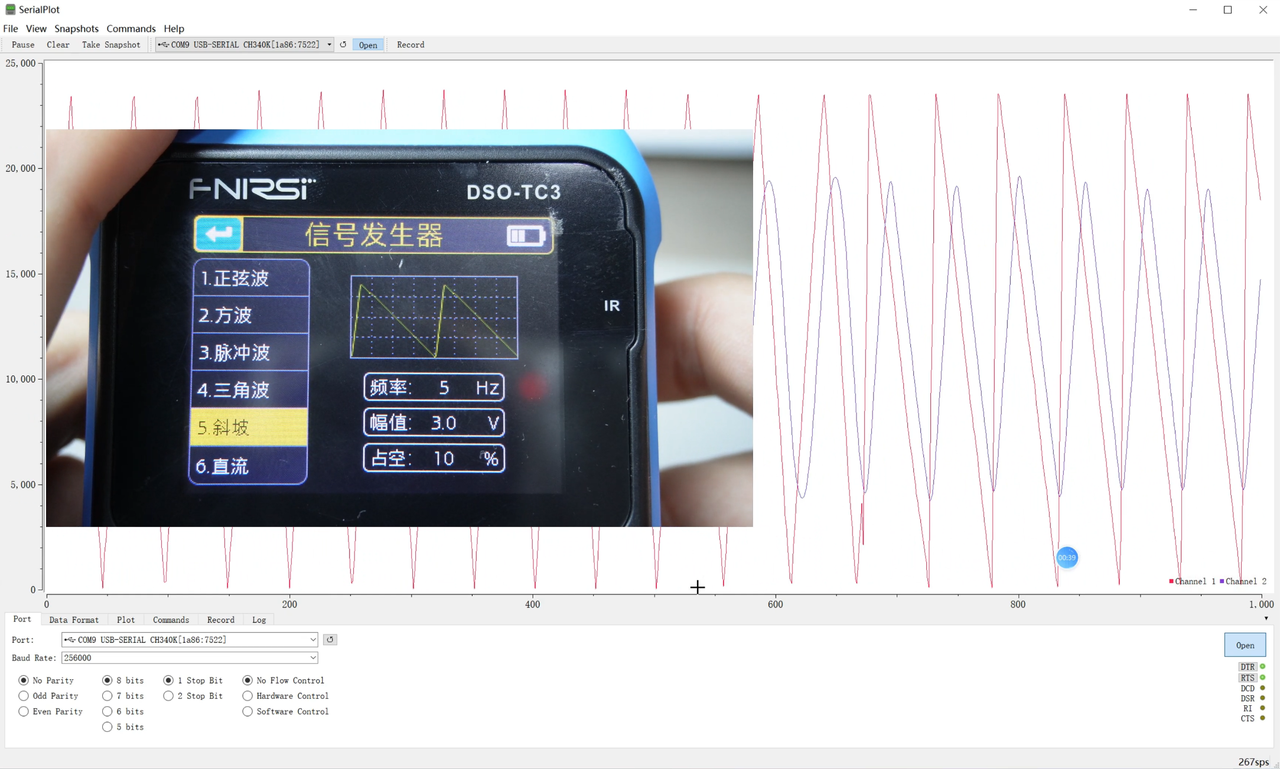
Task: Clear the plot data
Action: tap(58, 45)
